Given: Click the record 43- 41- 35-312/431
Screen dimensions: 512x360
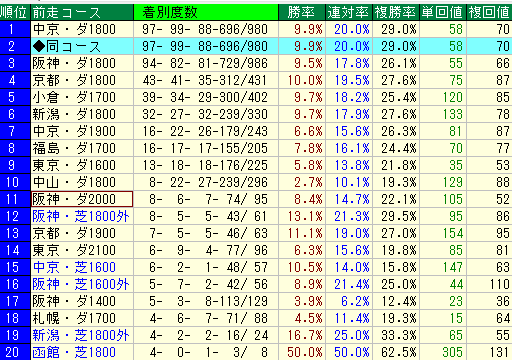Looking at the screenshot, I should tap(206, 80).
